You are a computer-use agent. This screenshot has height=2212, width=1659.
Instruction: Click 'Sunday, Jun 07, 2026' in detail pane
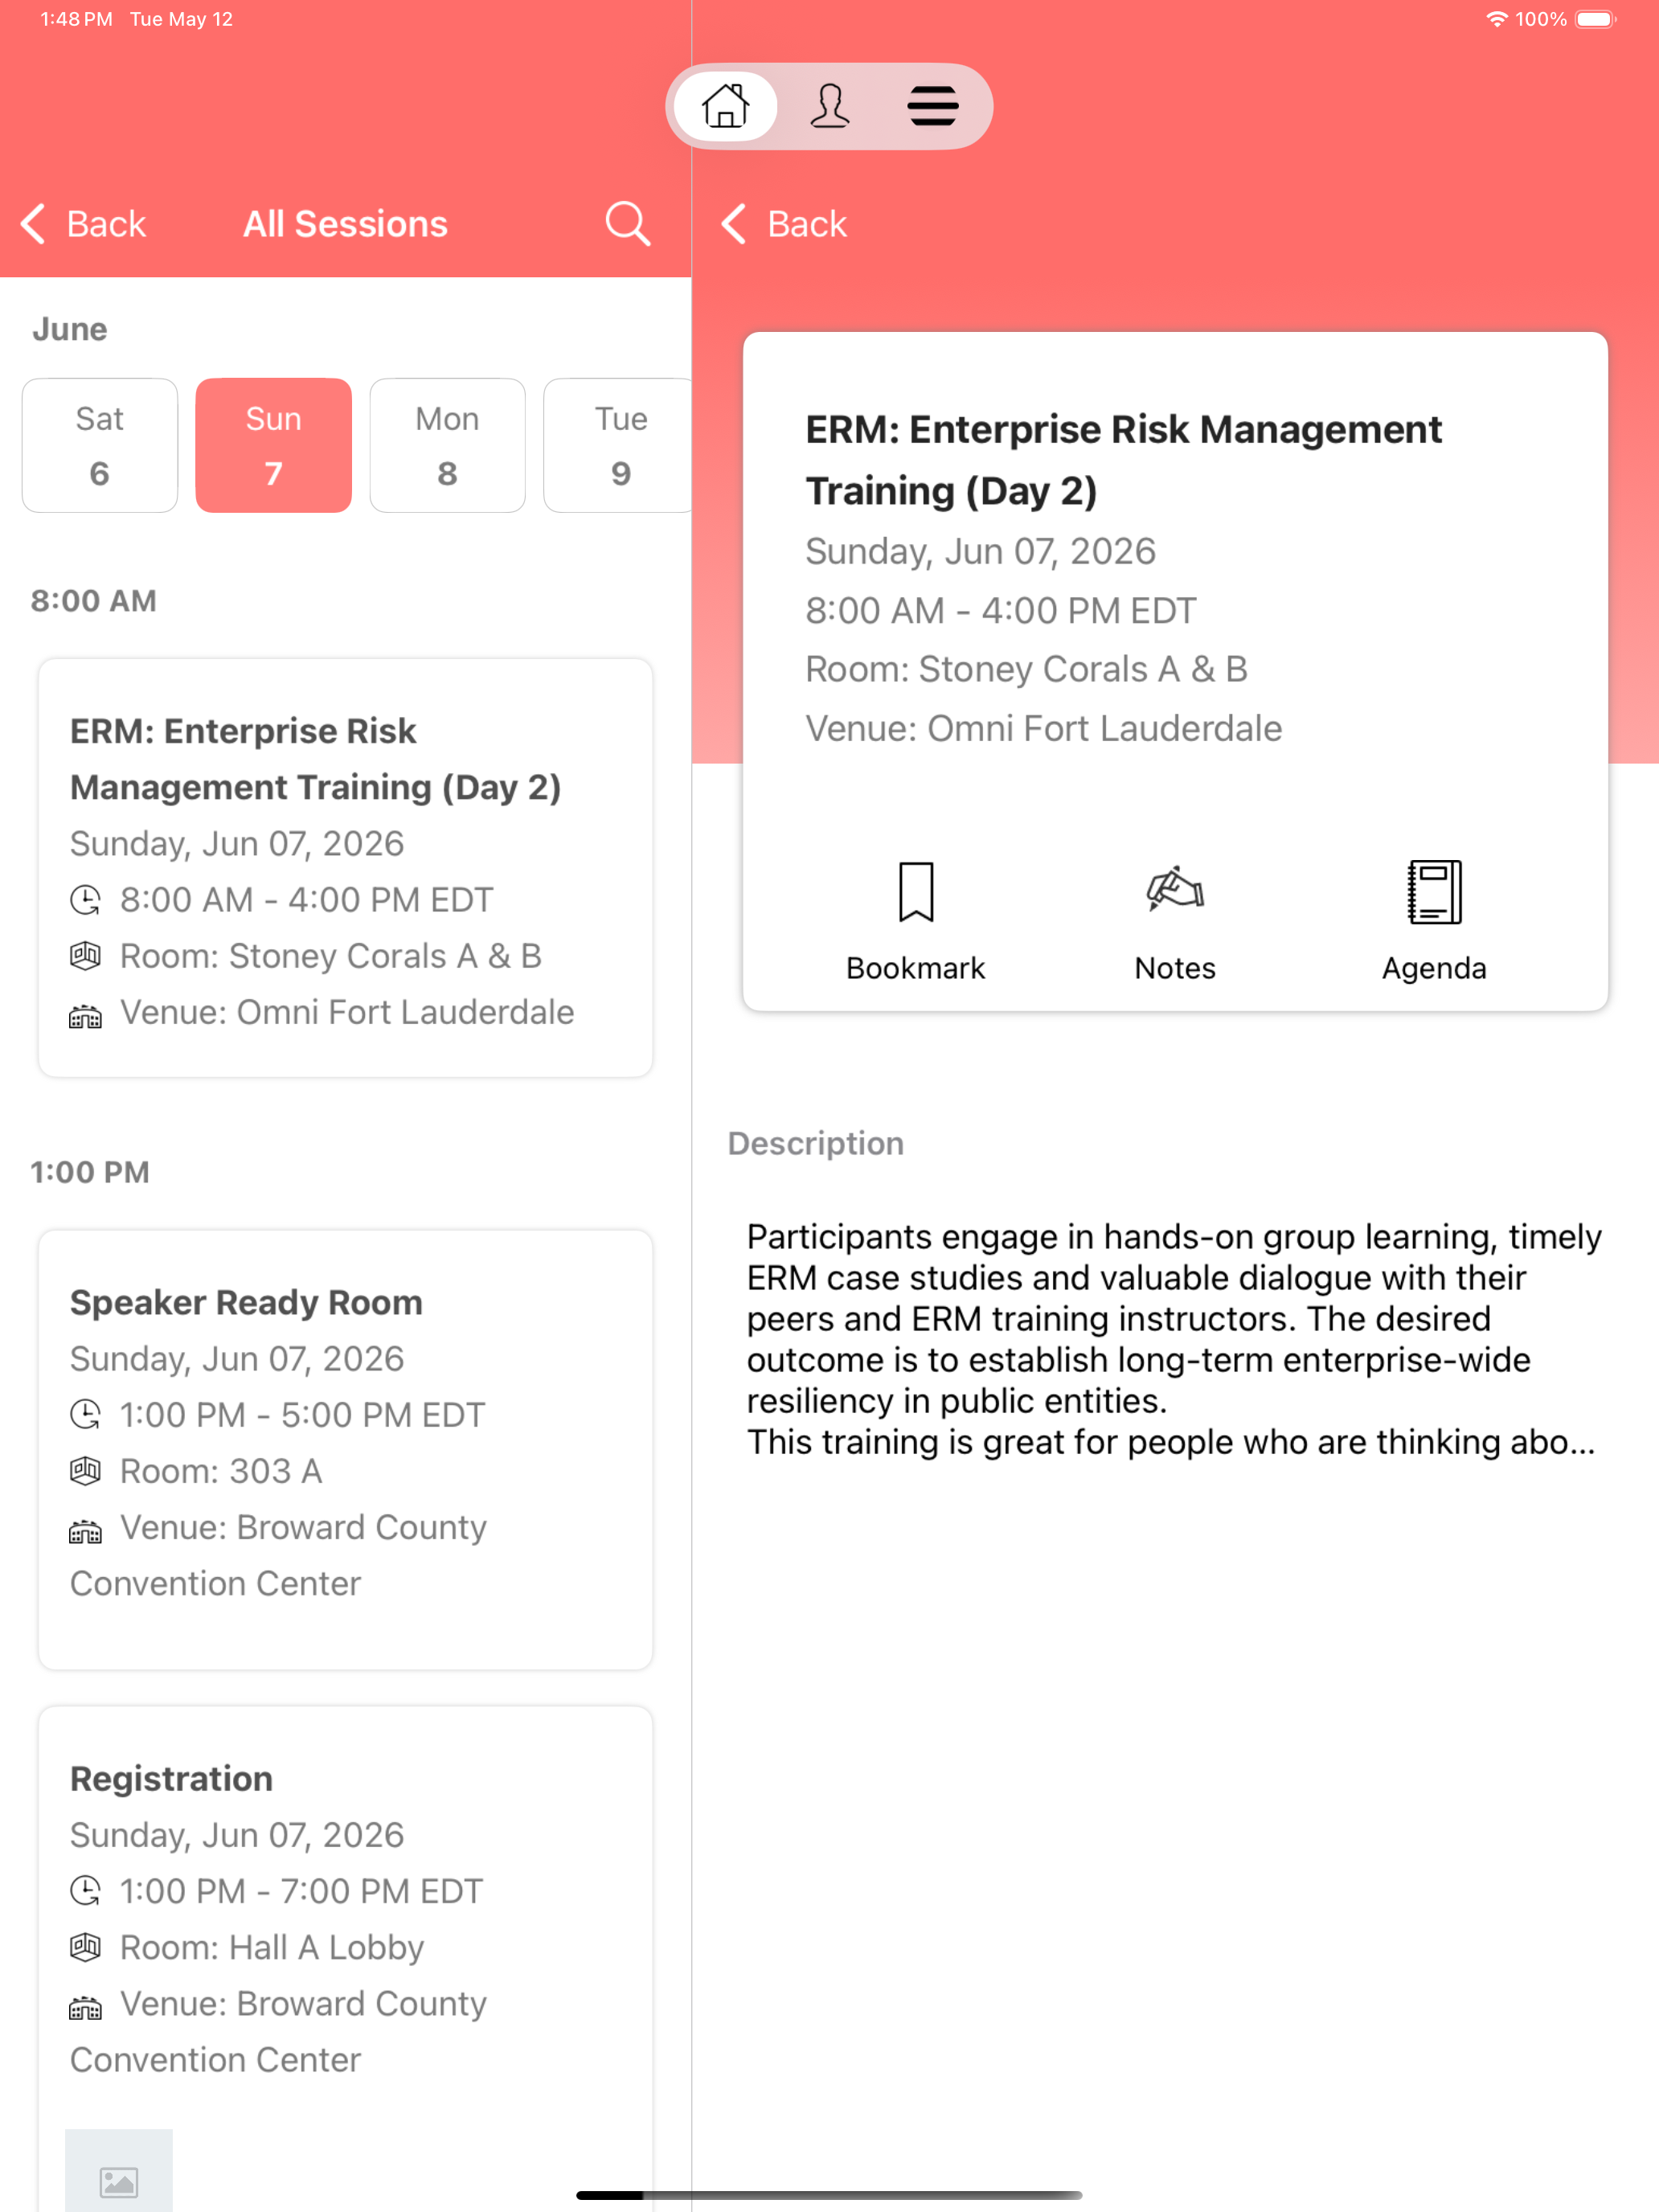click(x=980, y=551)
